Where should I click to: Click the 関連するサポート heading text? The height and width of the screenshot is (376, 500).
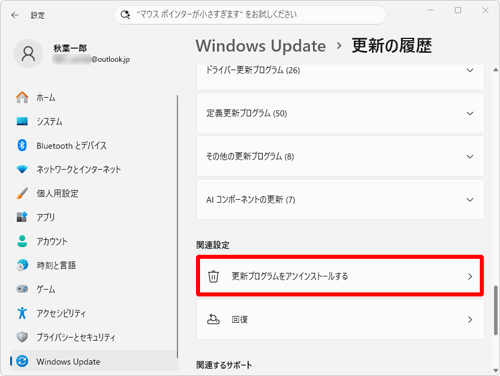pyautogui.click(x=224, y=365)
